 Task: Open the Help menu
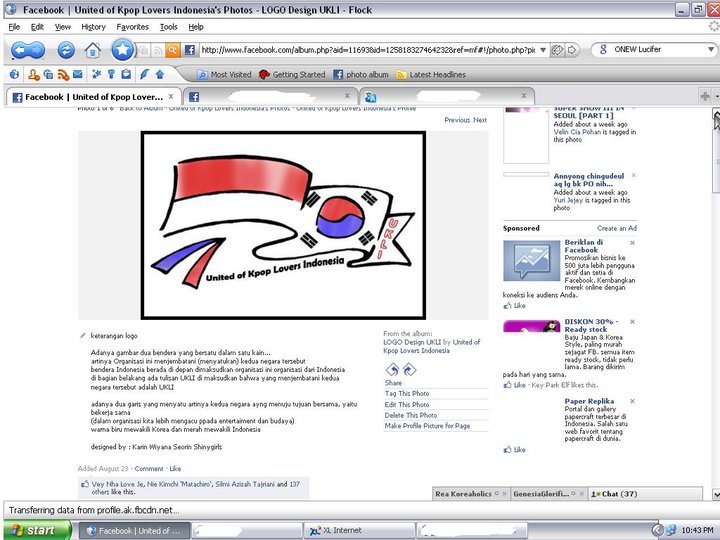(x=196, y=27)
